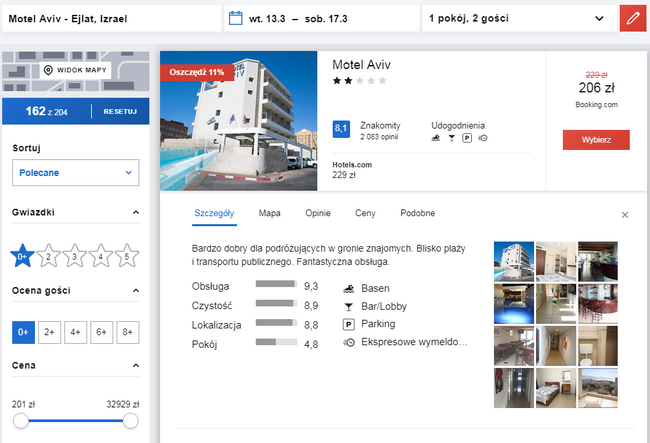Click the red Wybierz button
This screenshot has width=650, height=443.
tap(596, 140)
